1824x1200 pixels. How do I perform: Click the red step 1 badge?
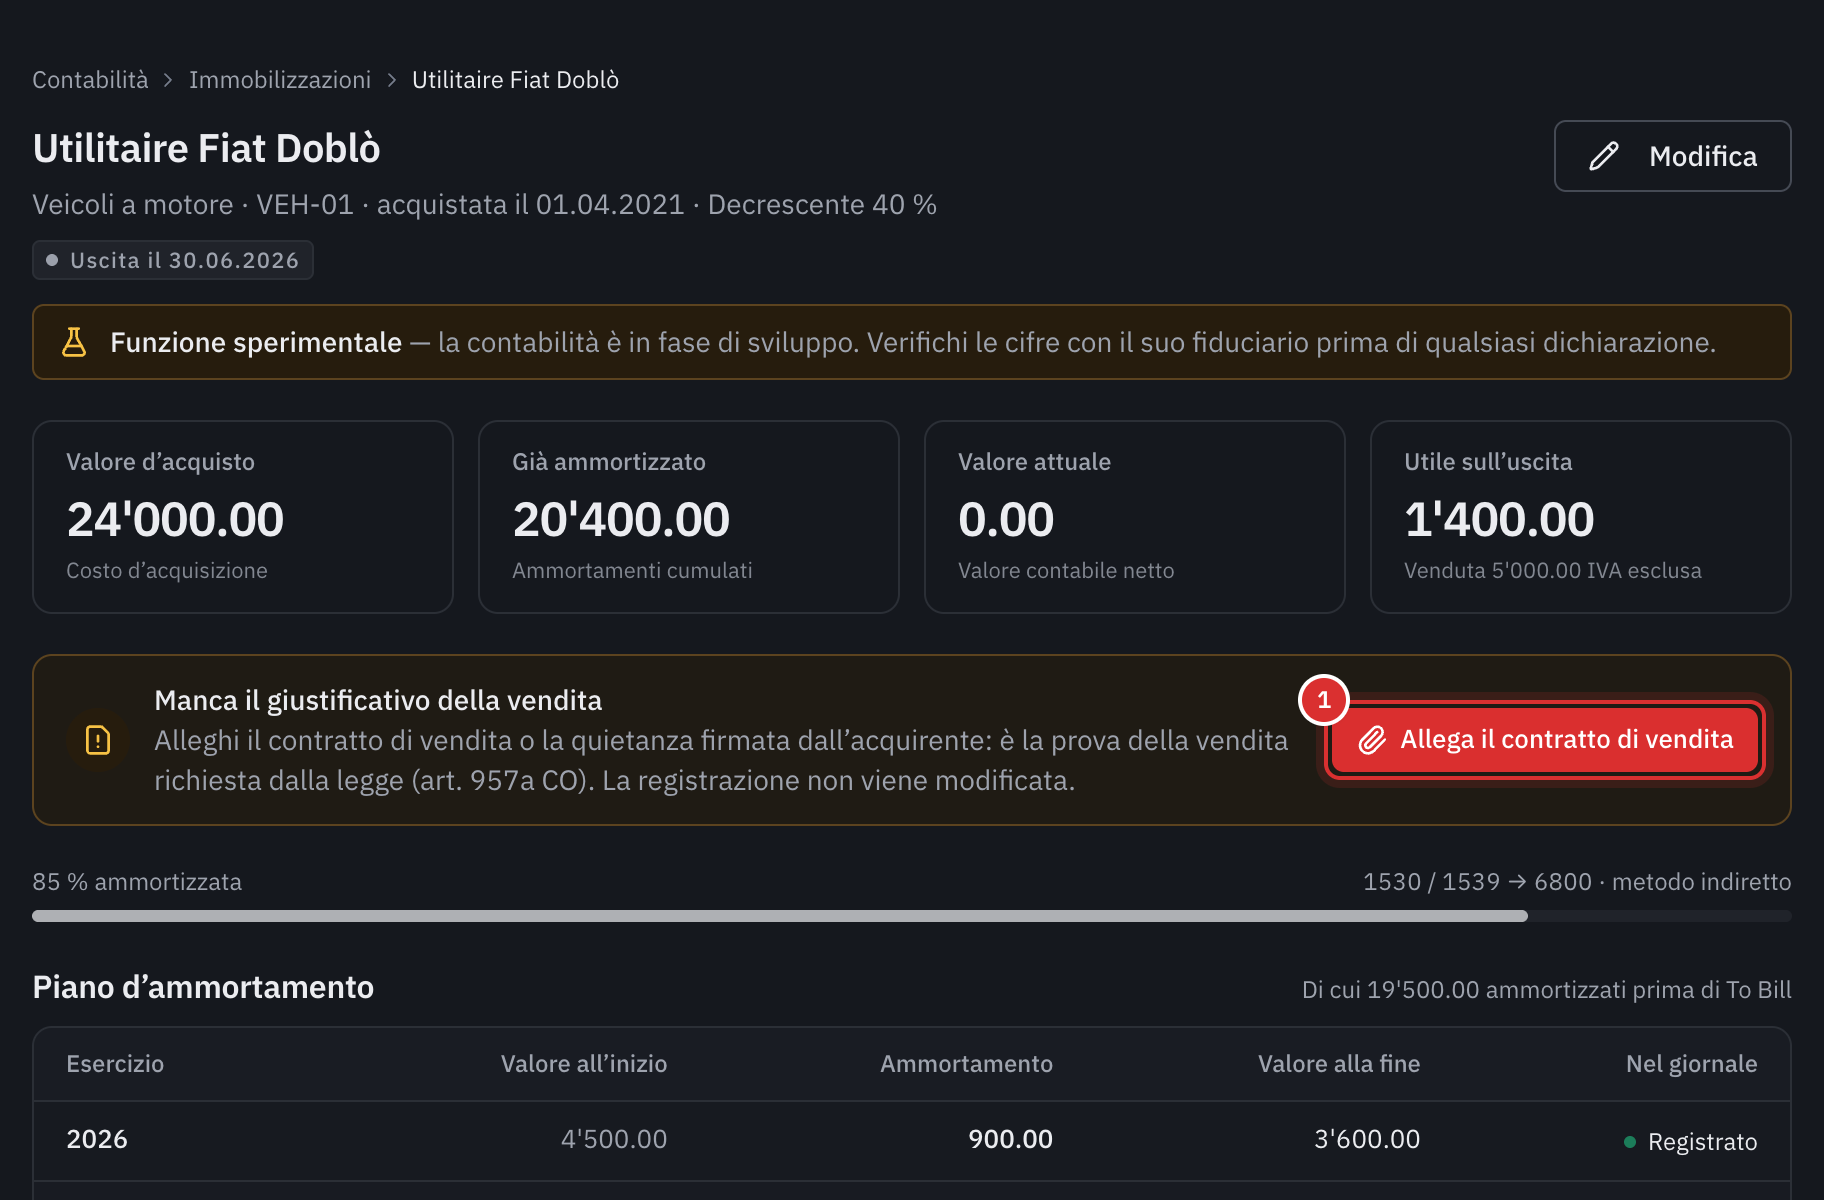pyautogui.click(x=1324, y=700)
